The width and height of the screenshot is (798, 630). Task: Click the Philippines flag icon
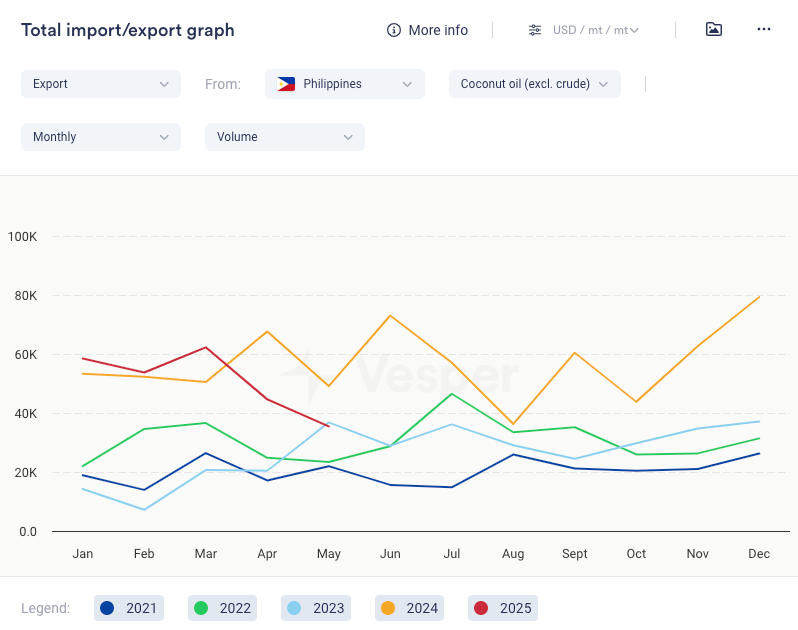click(x=286, y=84)
